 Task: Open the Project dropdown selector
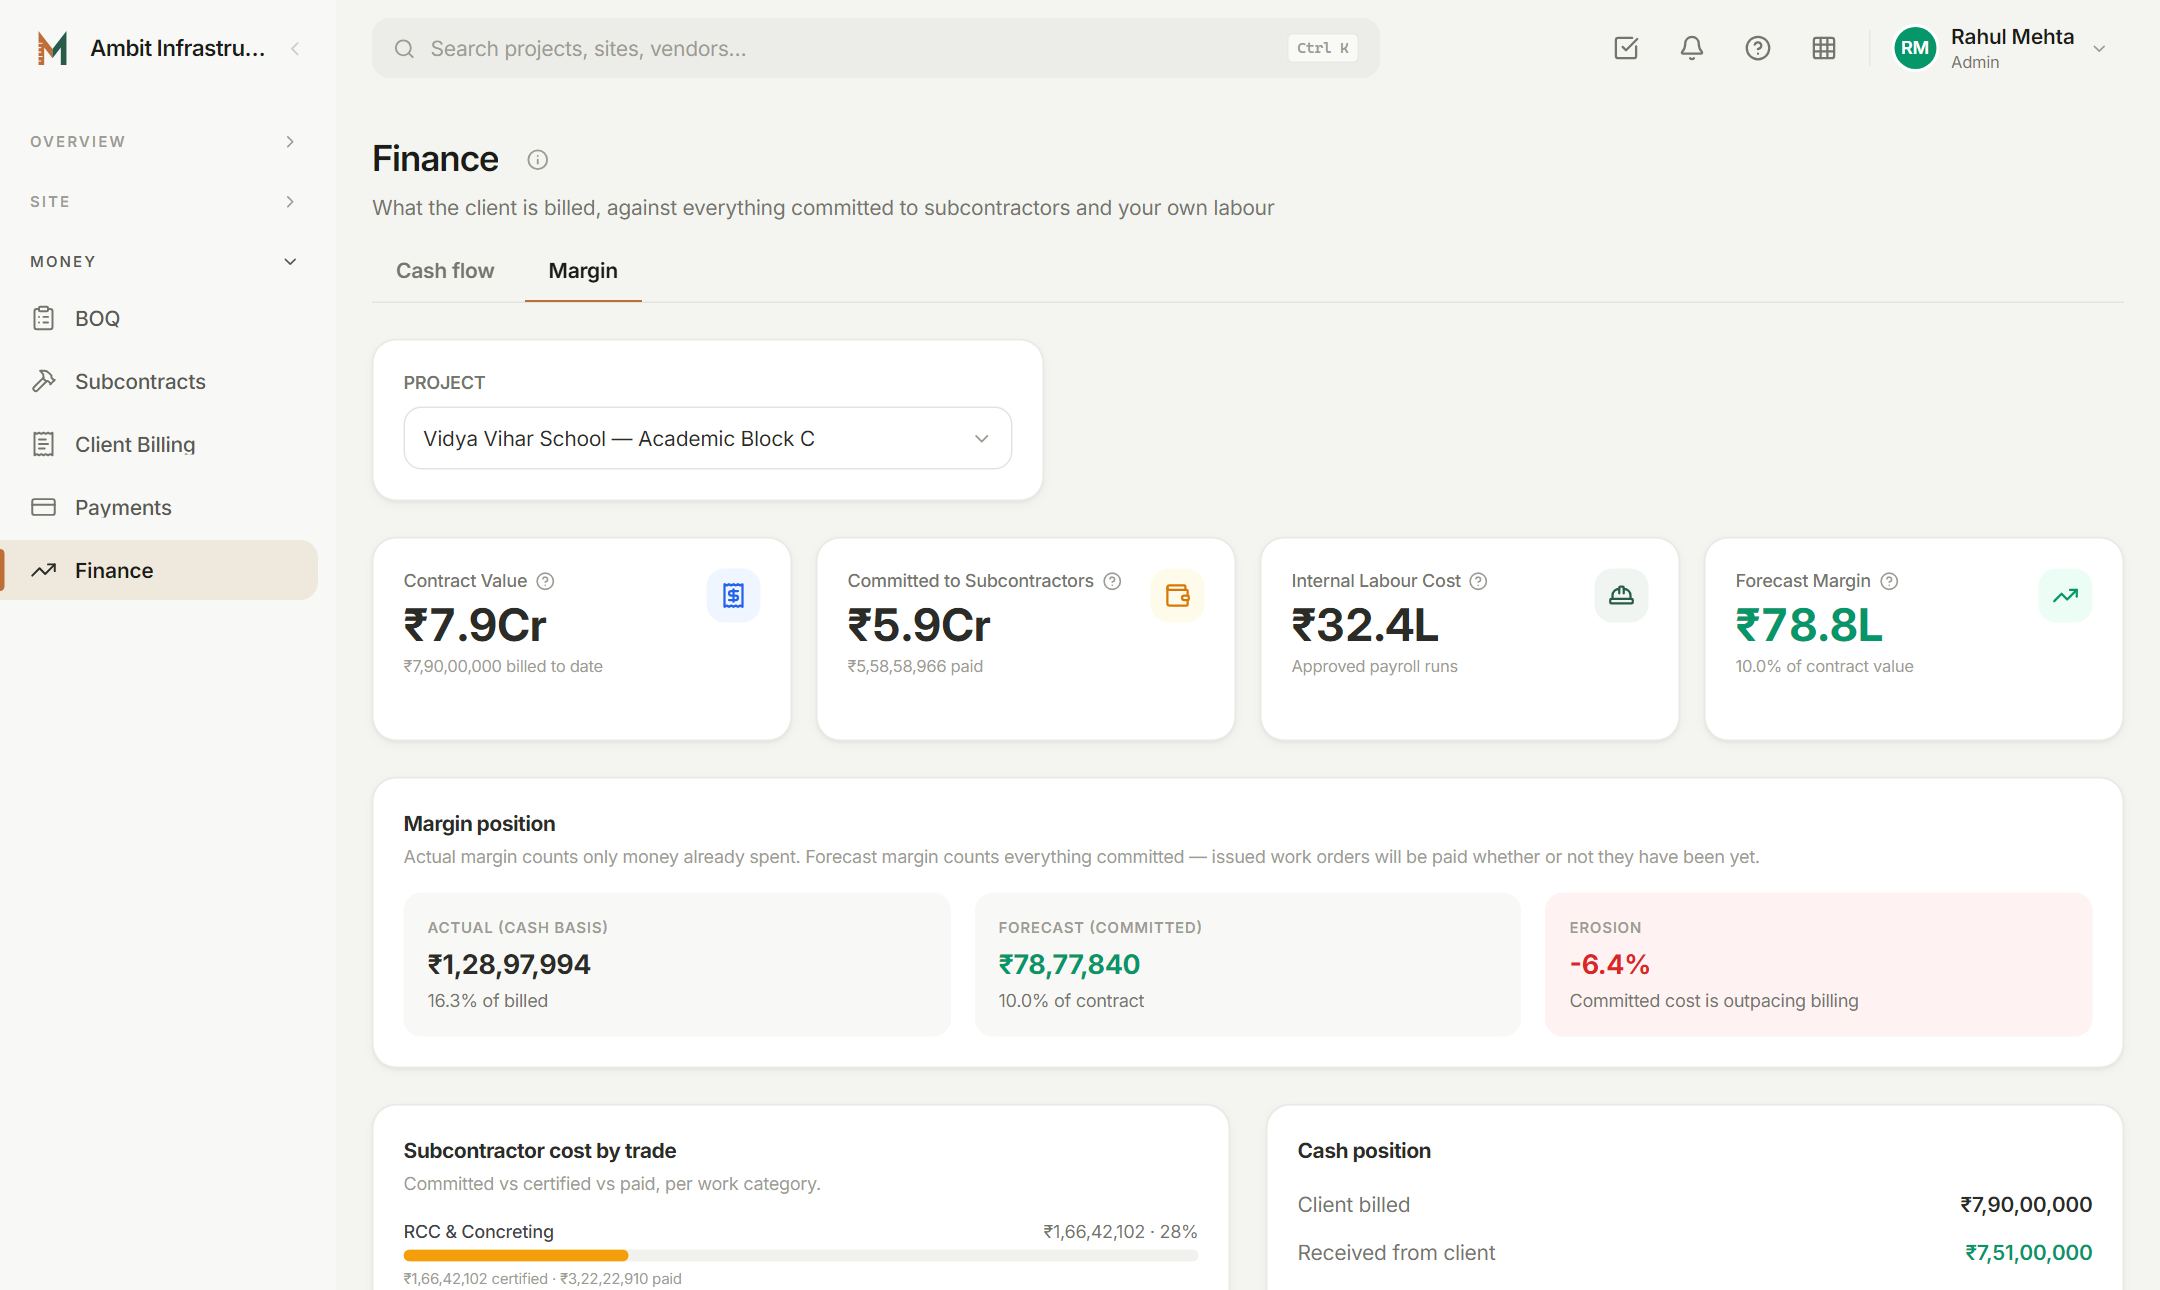tap(707, 438)
